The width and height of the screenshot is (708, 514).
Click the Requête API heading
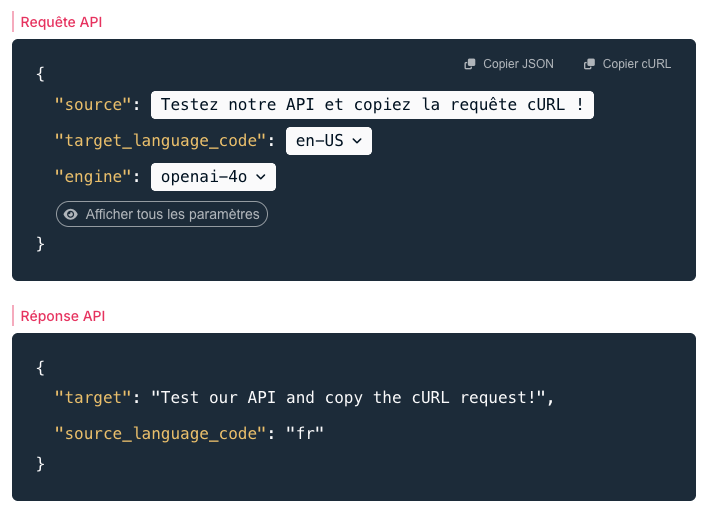tap(61, 22)
